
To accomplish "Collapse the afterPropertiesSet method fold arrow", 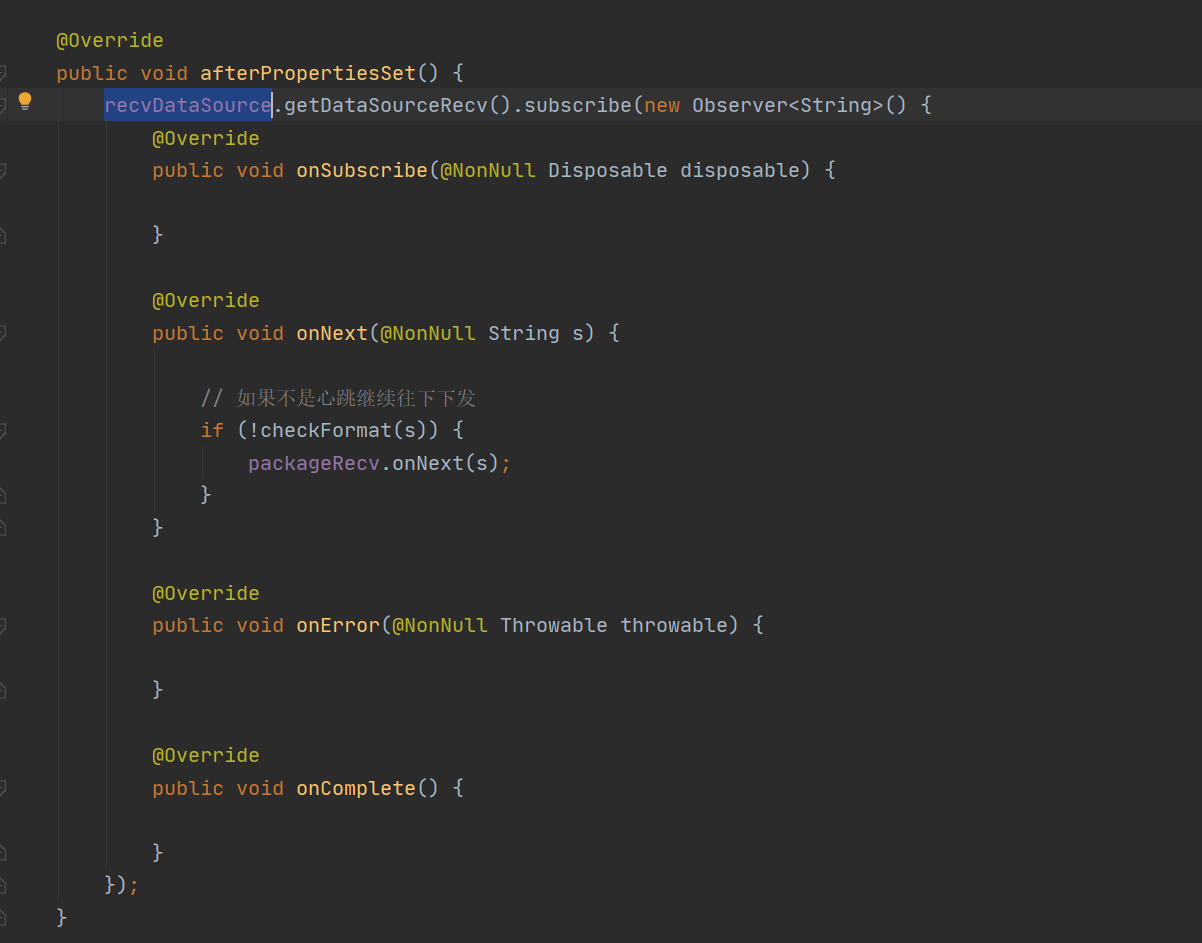I will pos(5,72).
